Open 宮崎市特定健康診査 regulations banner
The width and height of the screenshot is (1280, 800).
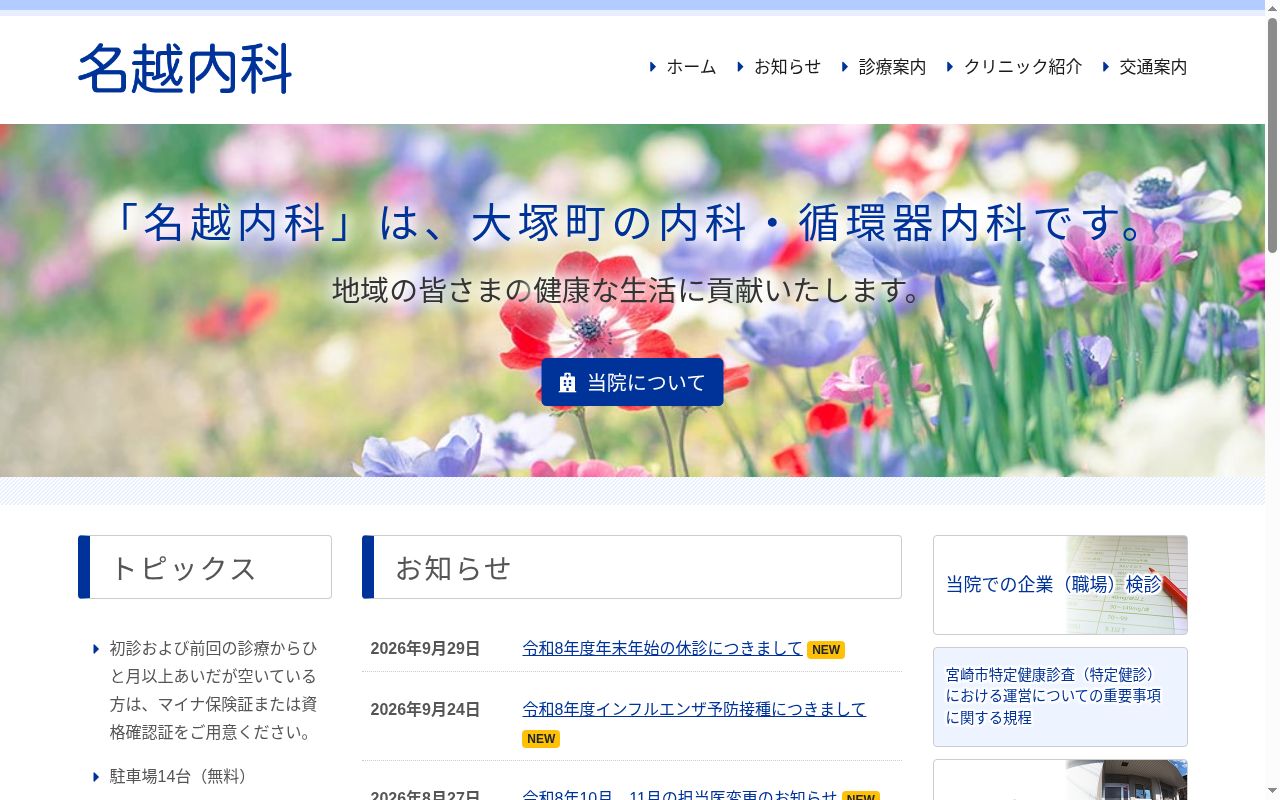click(x=1060, y=697)
